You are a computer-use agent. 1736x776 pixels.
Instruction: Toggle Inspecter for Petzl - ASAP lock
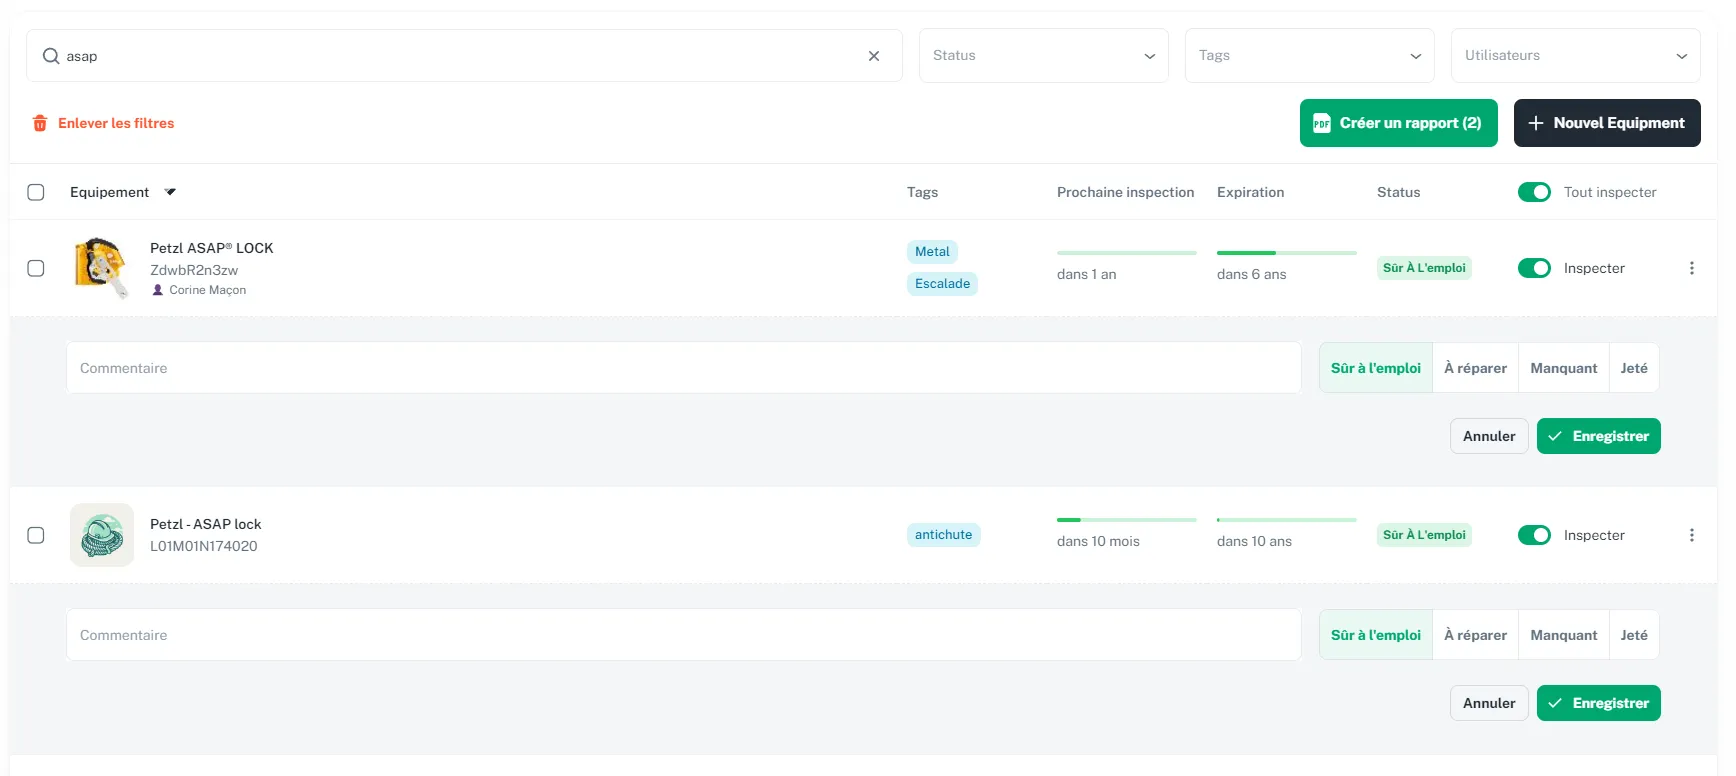pyautogui.click(x=1534, y=535)
